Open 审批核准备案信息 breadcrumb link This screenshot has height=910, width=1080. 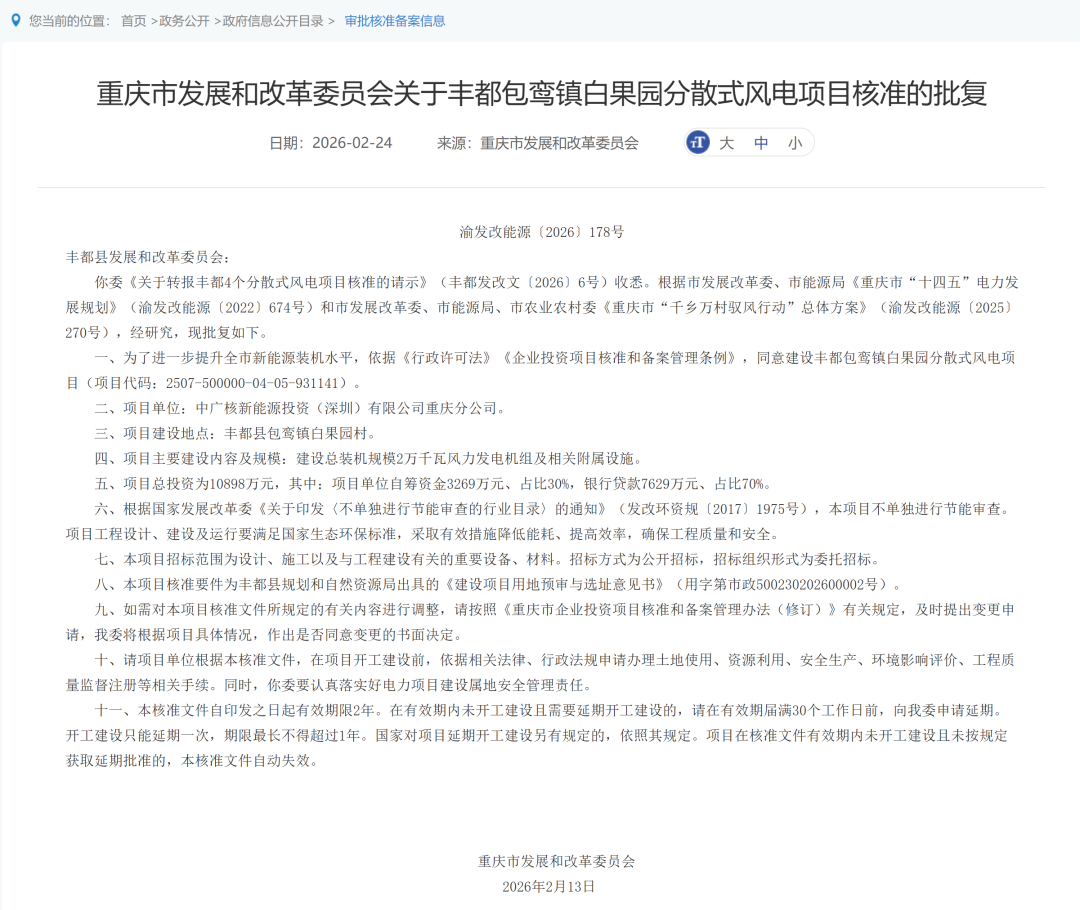point(395,21)
